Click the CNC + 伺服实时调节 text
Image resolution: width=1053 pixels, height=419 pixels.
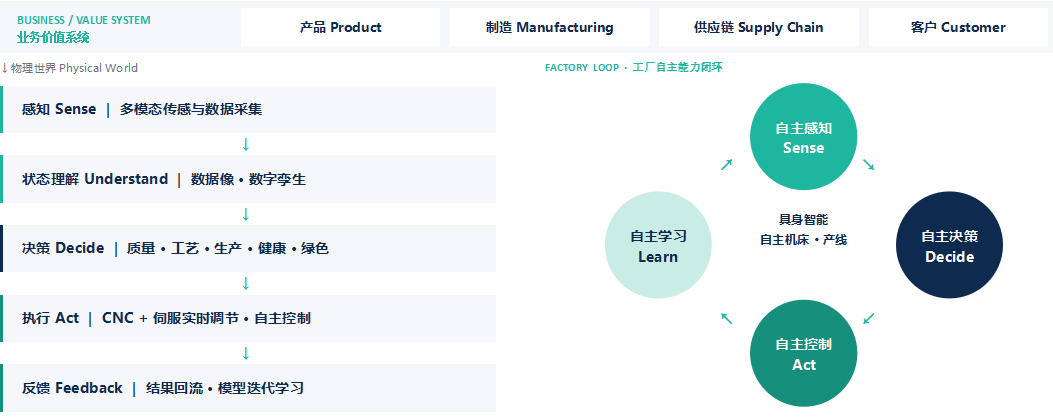point(171,318)
